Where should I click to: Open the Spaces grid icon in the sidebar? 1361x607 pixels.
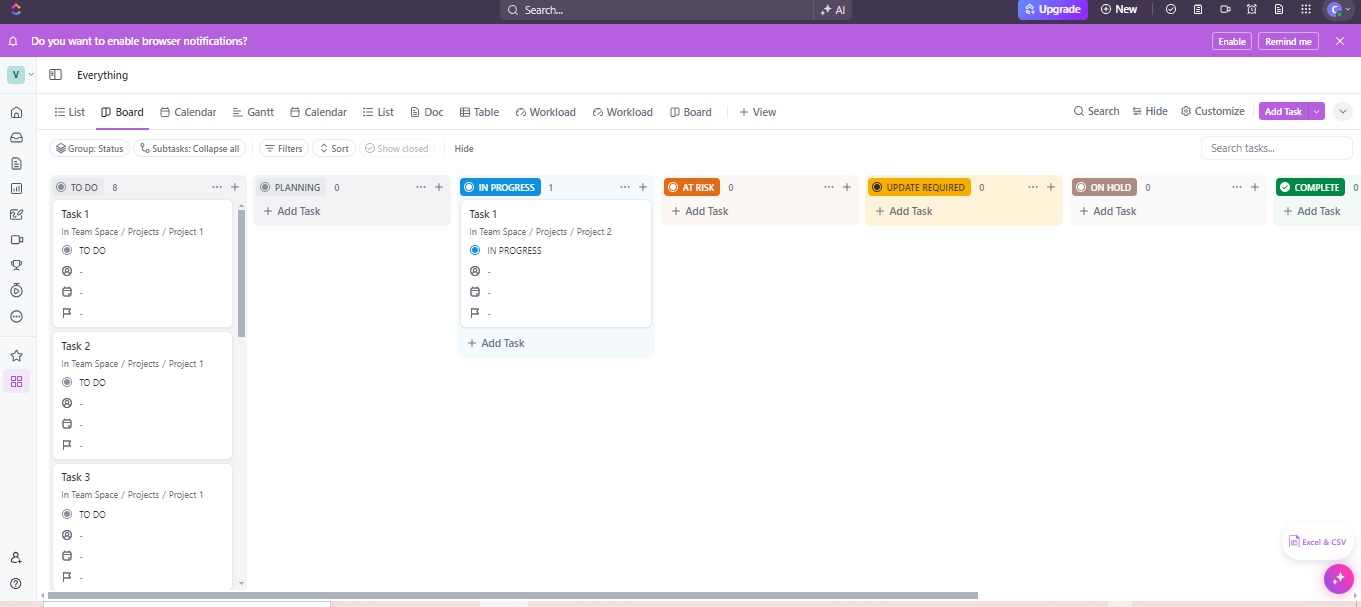[16, 381]
